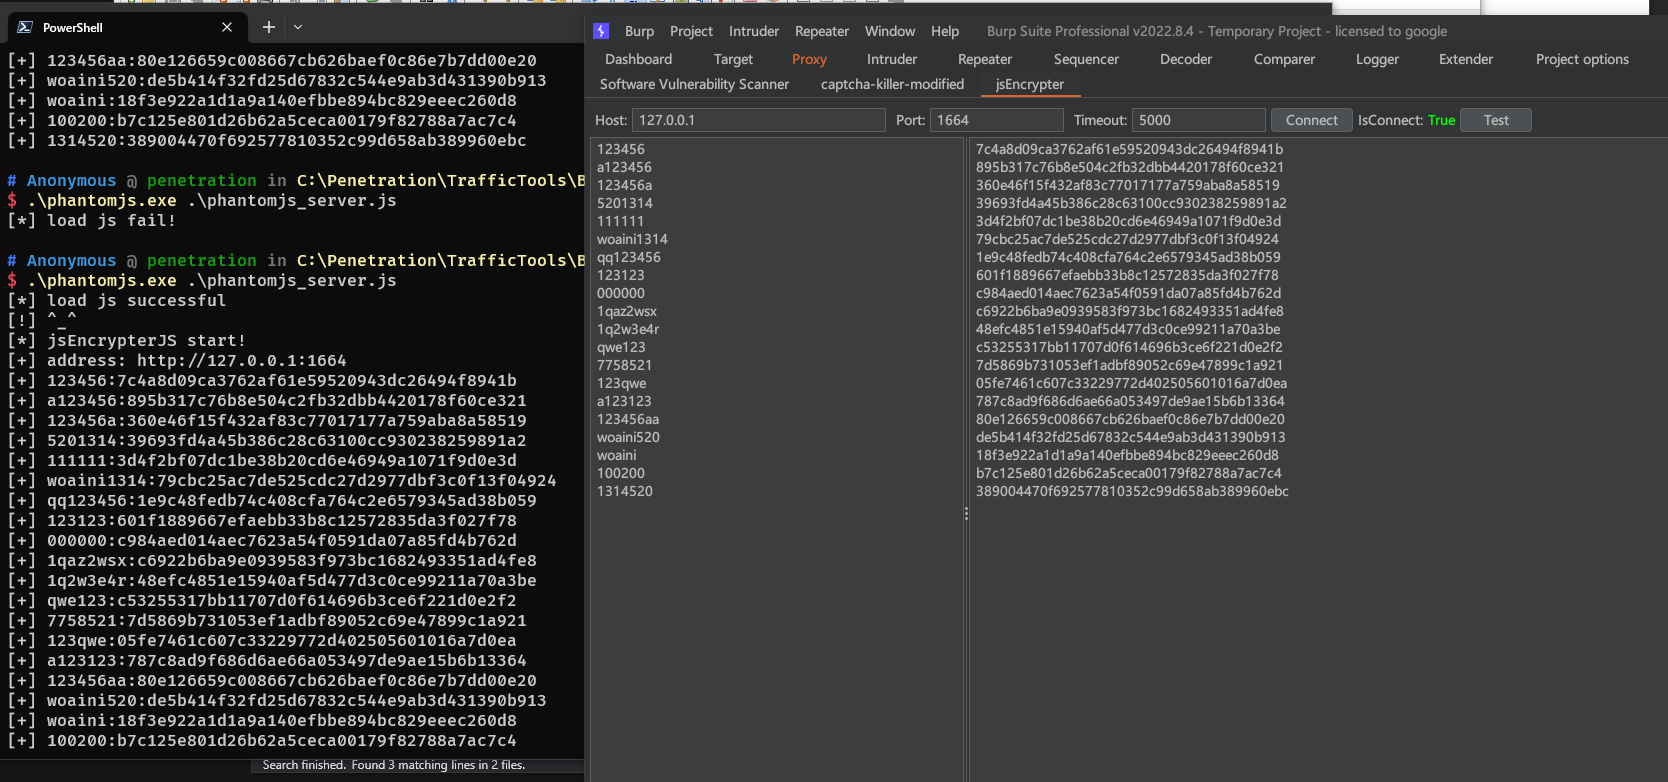Select 'a123456' in the Burp payload list
1668x782 pixels.
pos(624,167)
